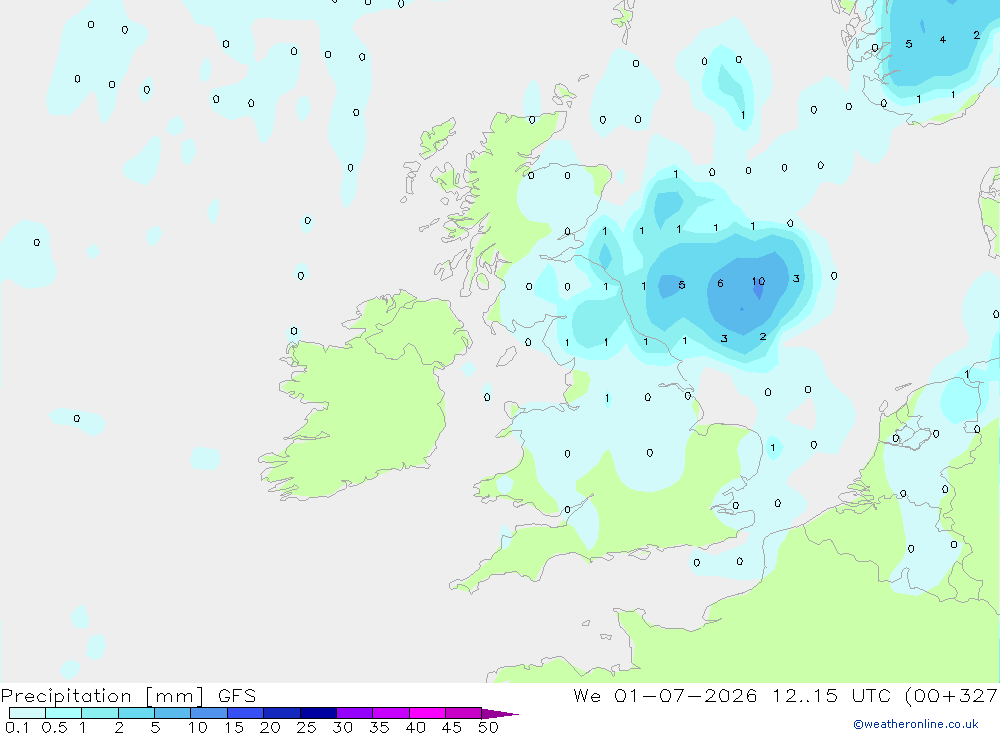
Task: Click the 45–50 mm legend color box
Action: pyautogui.click(x=464, y=713)
